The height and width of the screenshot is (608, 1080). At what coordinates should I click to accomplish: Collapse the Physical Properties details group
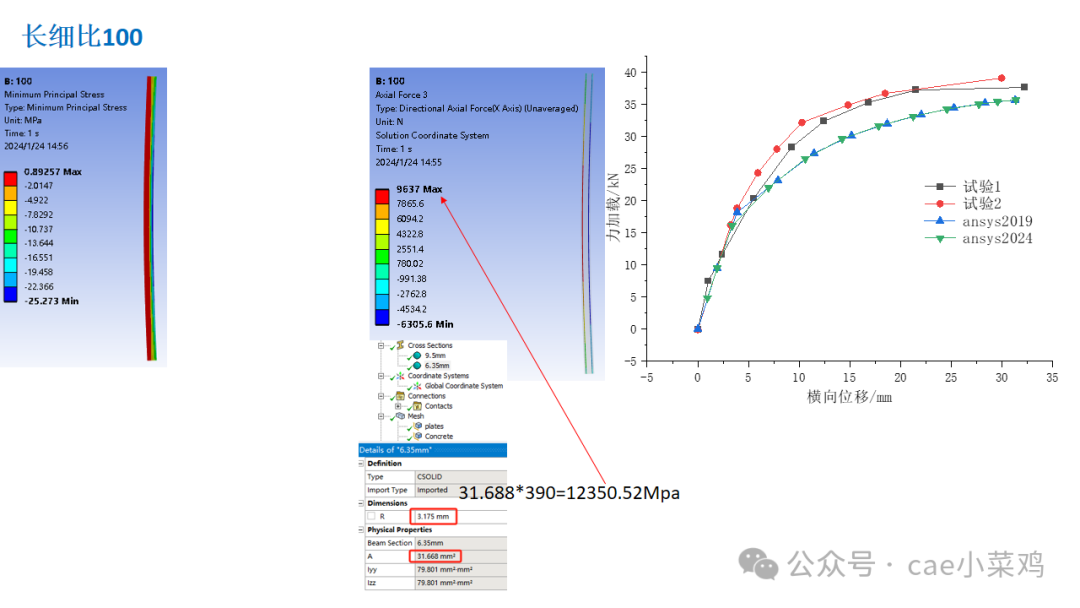361,530
